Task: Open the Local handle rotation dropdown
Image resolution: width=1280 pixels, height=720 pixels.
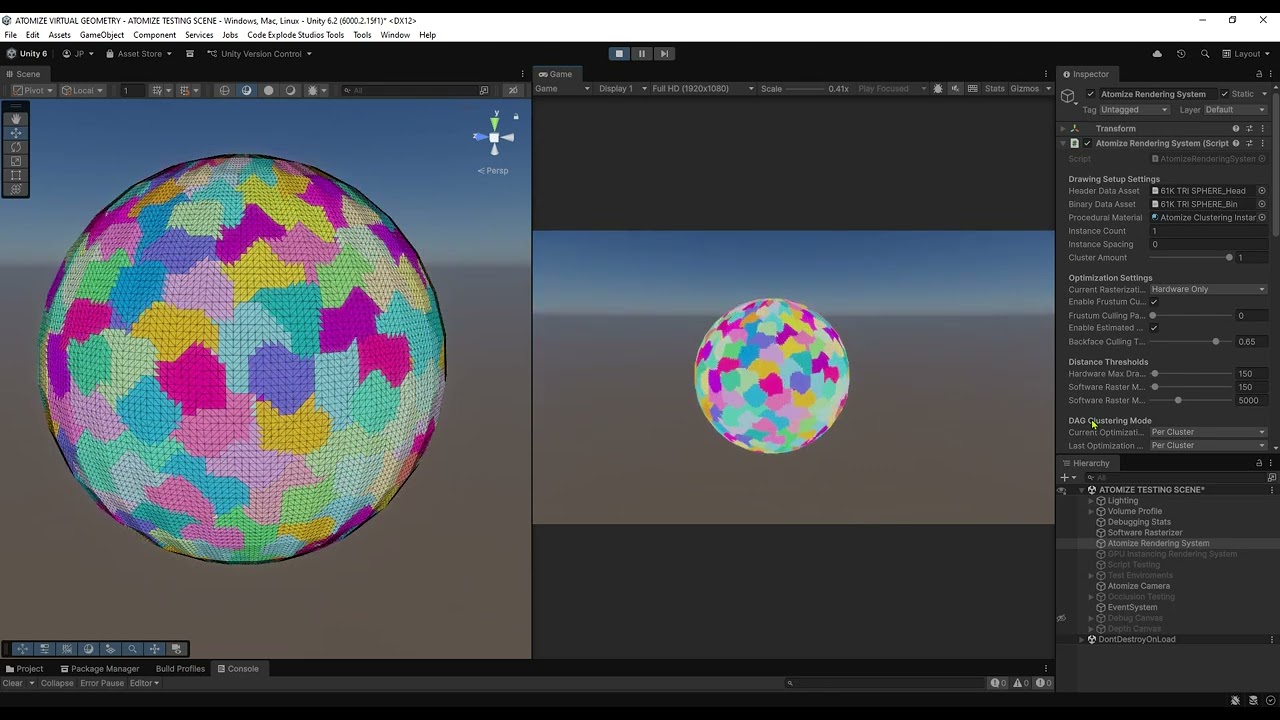Action: (81, 90)
